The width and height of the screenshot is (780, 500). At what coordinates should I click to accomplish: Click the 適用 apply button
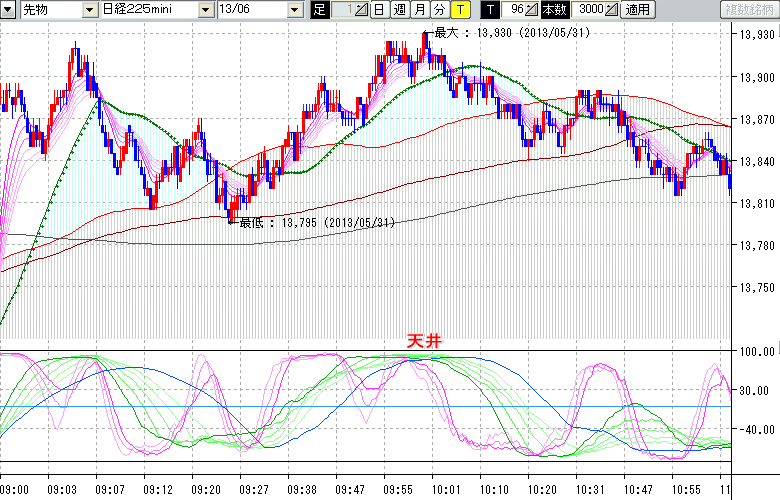point(637,10)
